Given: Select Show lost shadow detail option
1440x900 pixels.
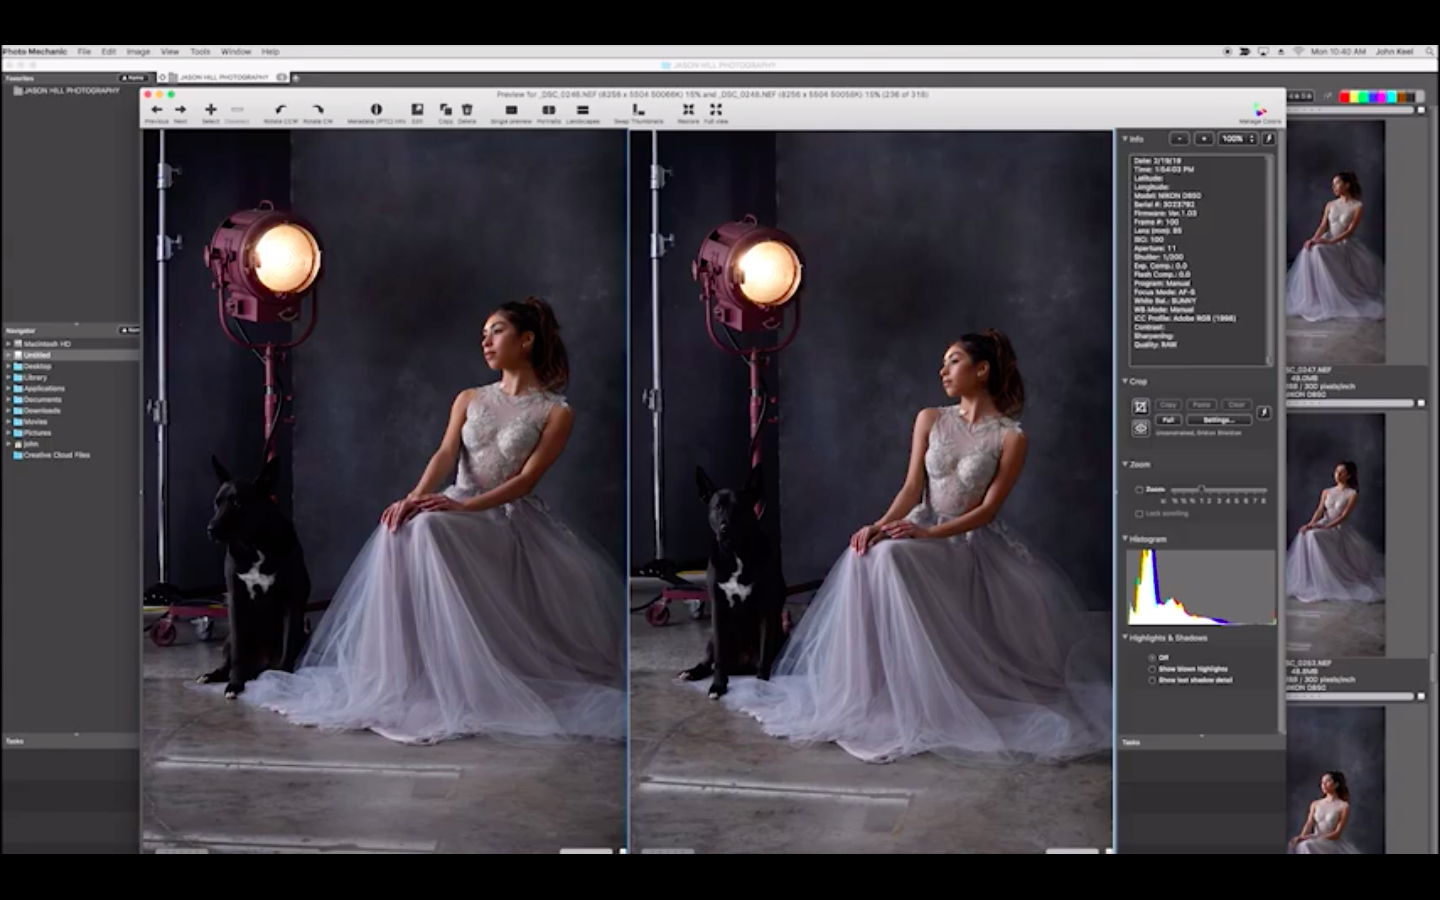Looking at the screenshot, I should click(1152, 680).
